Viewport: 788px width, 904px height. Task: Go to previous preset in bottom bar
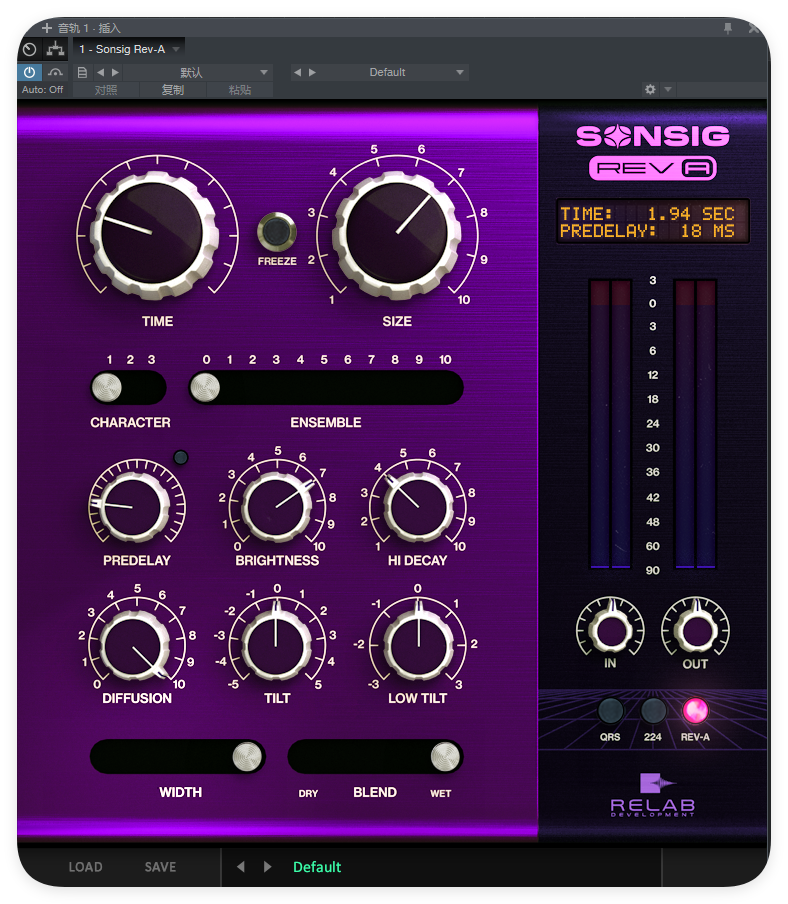click(x=241, y=867)
